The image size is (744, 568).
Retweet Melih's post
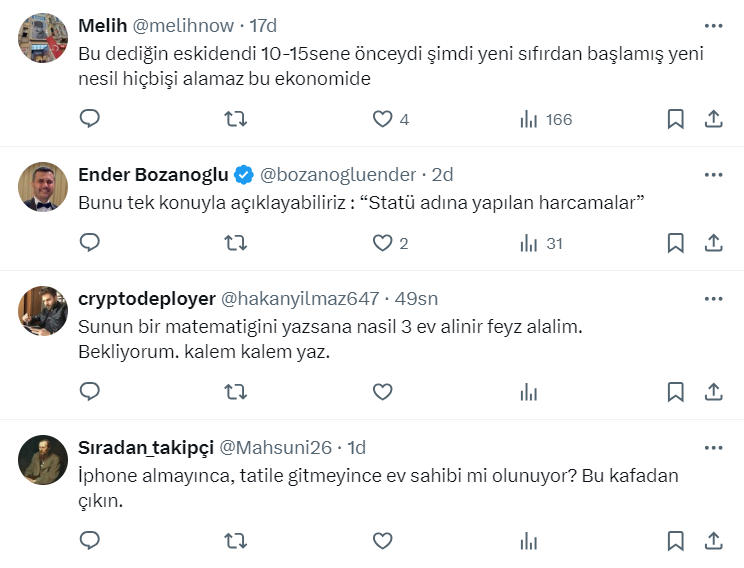tap(236, 119)
